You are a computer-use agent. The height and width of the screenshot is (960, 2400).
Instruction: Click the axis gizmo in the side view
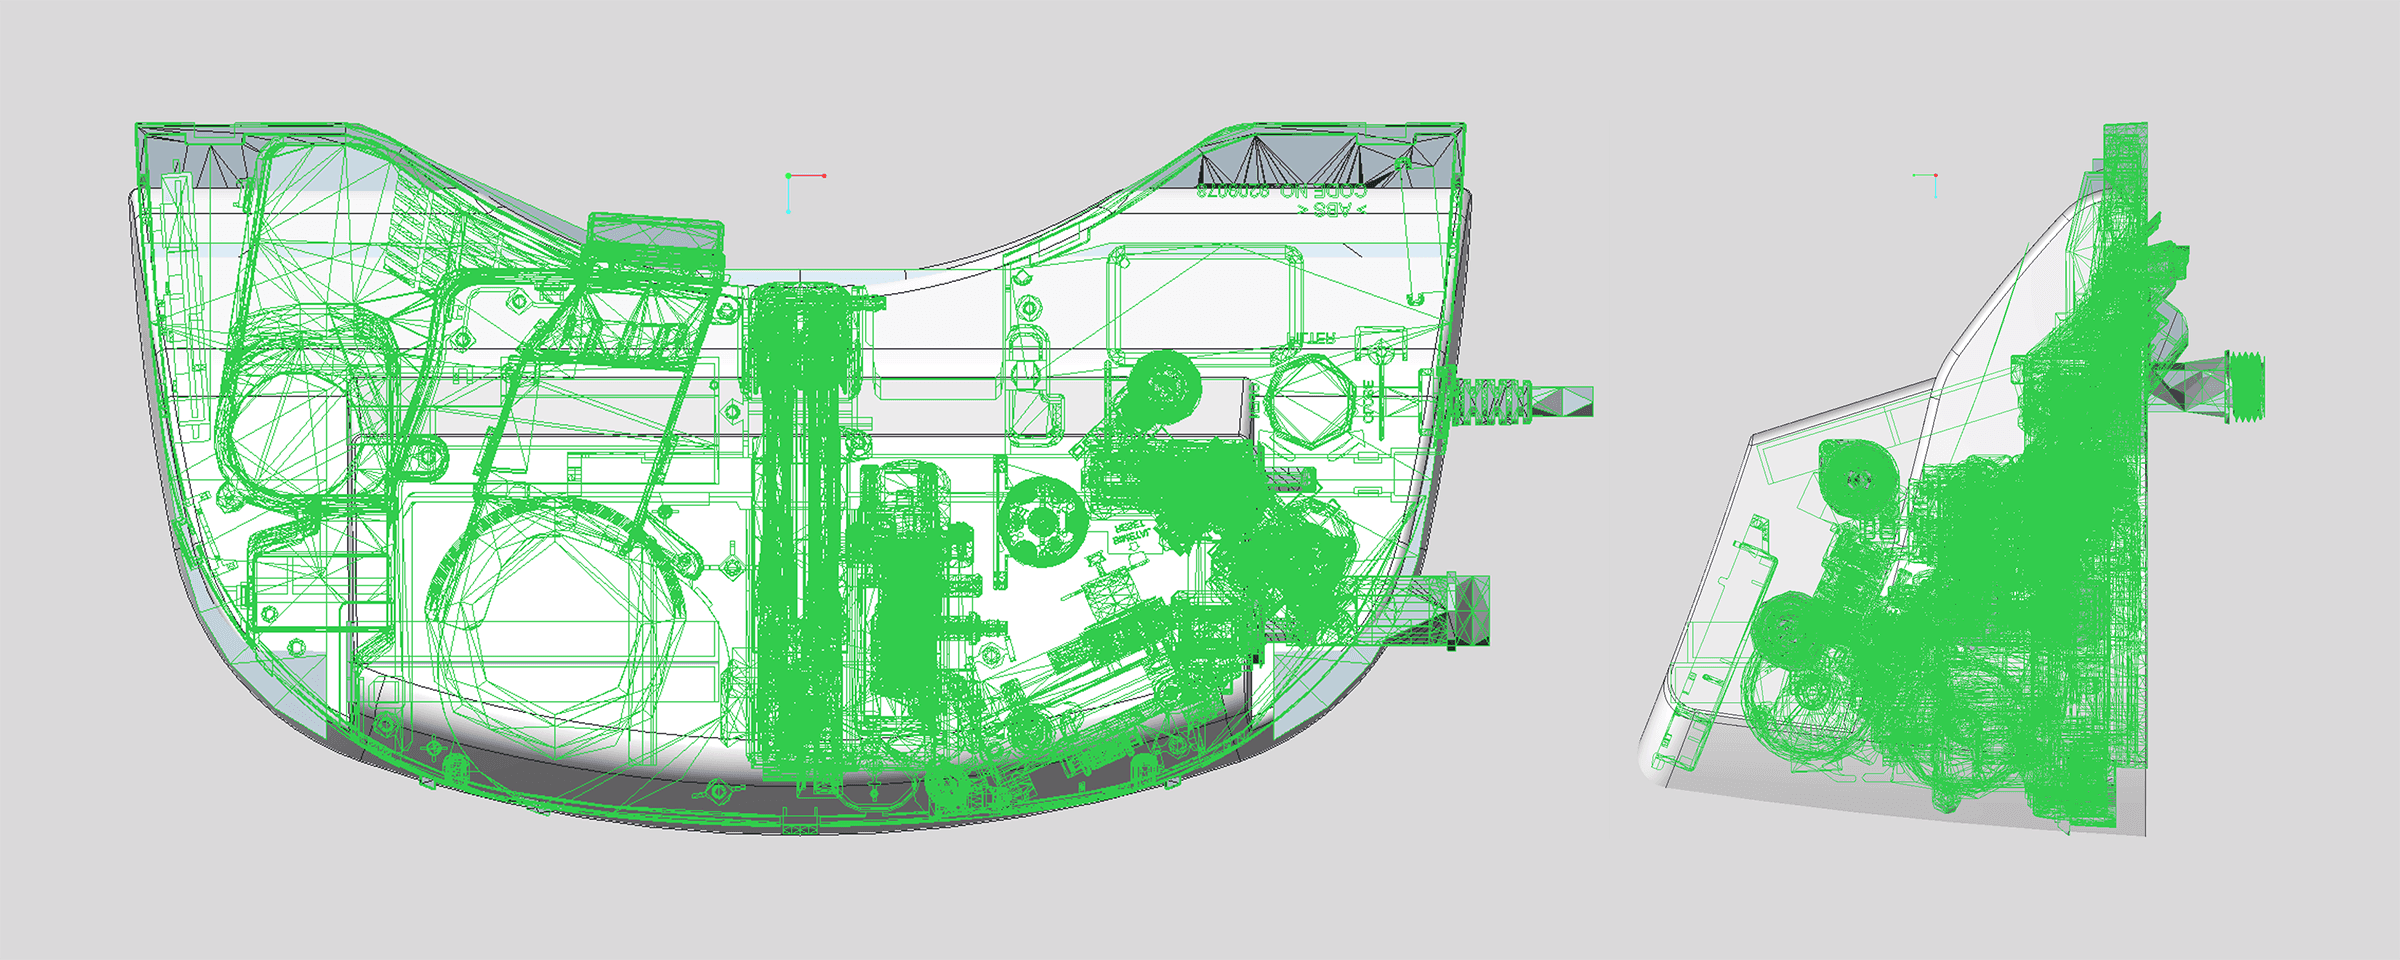1926,185
